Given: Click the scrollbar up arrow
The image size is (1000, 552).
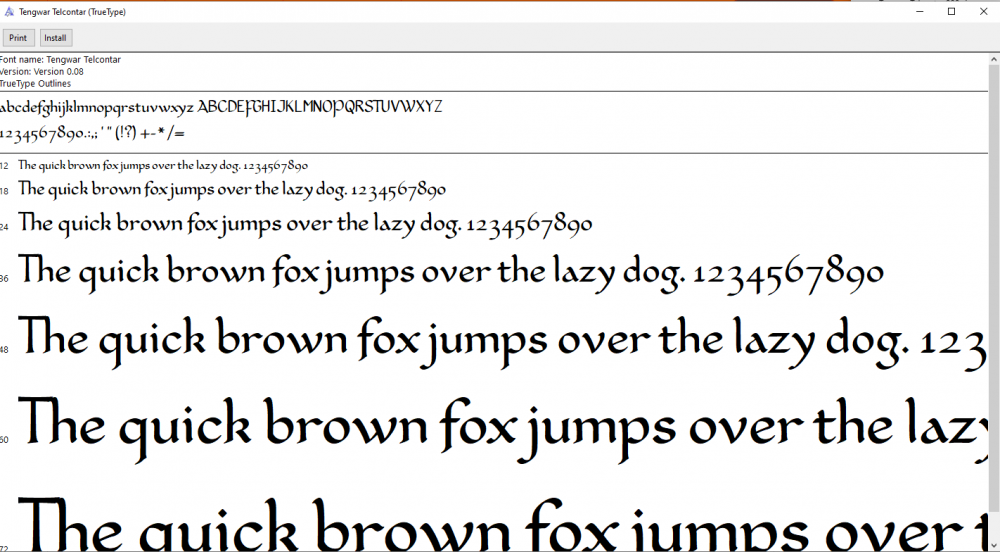Looking at the screenshot, I should point(994,59).
